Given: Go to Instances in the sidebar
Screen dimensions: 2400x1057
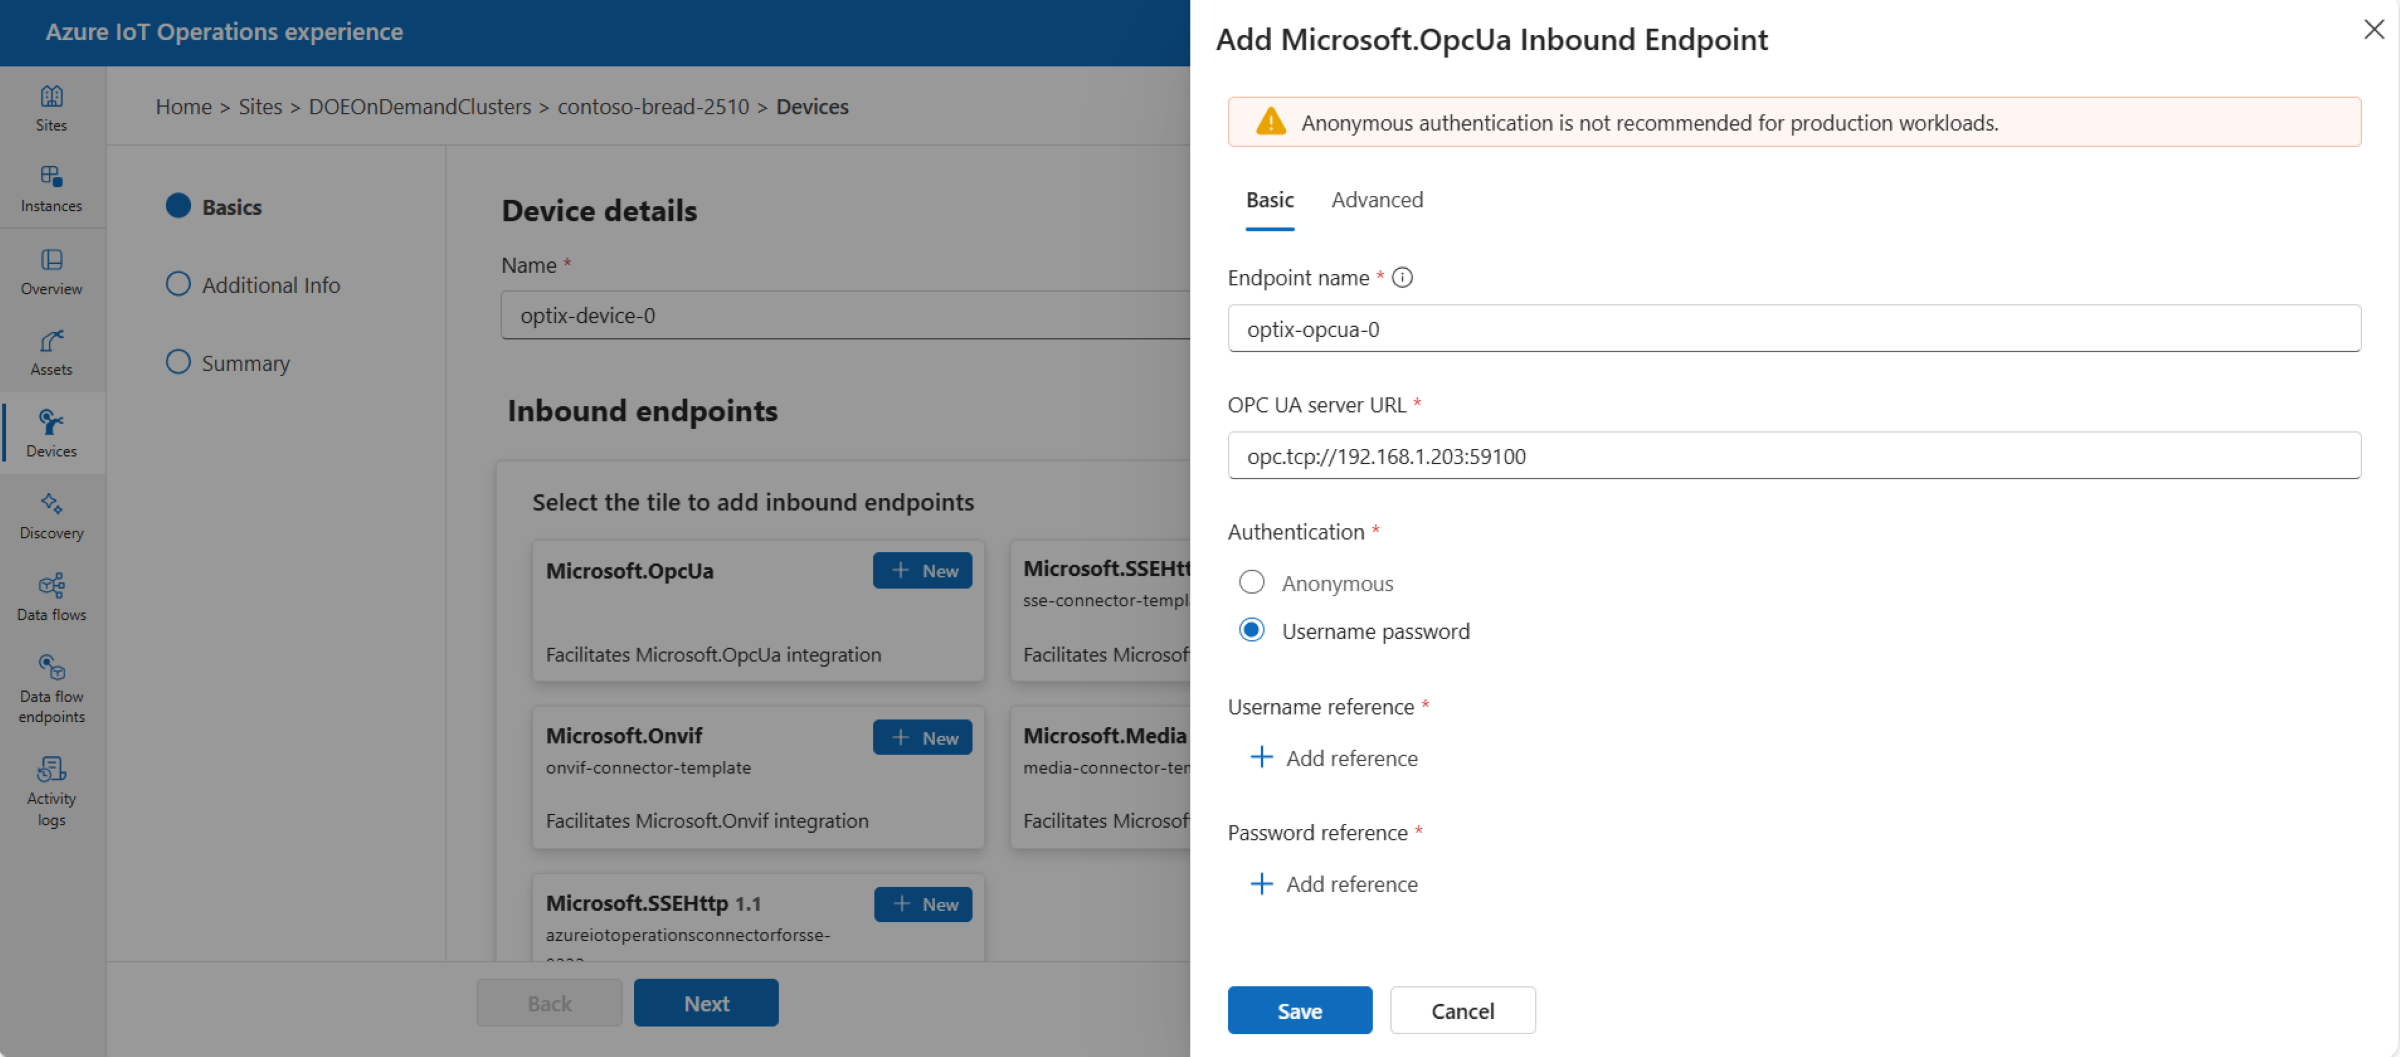Looking at the screenshot, I should 51,189.
